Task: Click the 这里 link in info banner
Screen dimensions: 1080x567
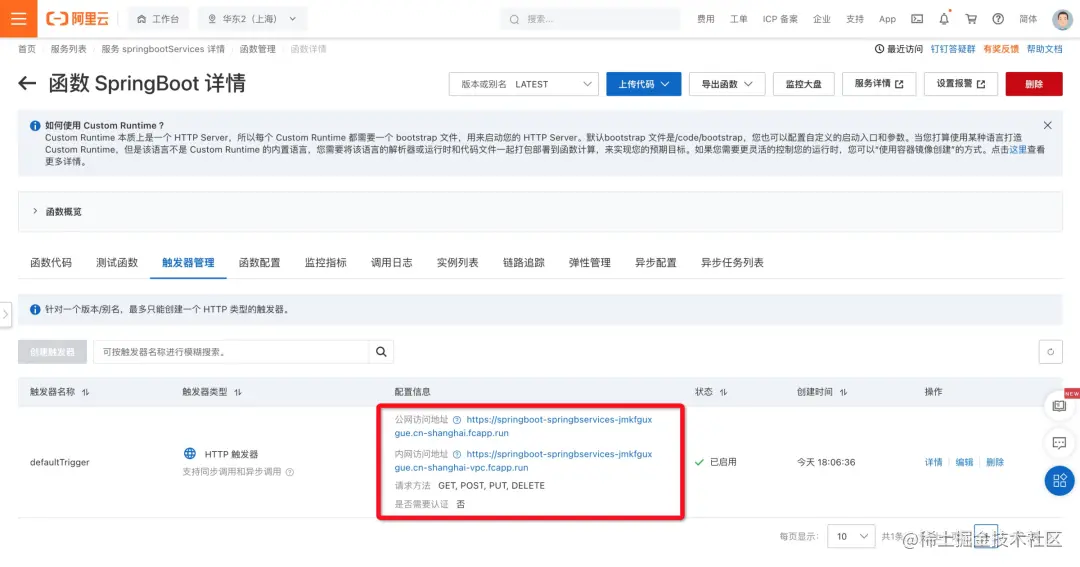Action: click(1018, 150)
